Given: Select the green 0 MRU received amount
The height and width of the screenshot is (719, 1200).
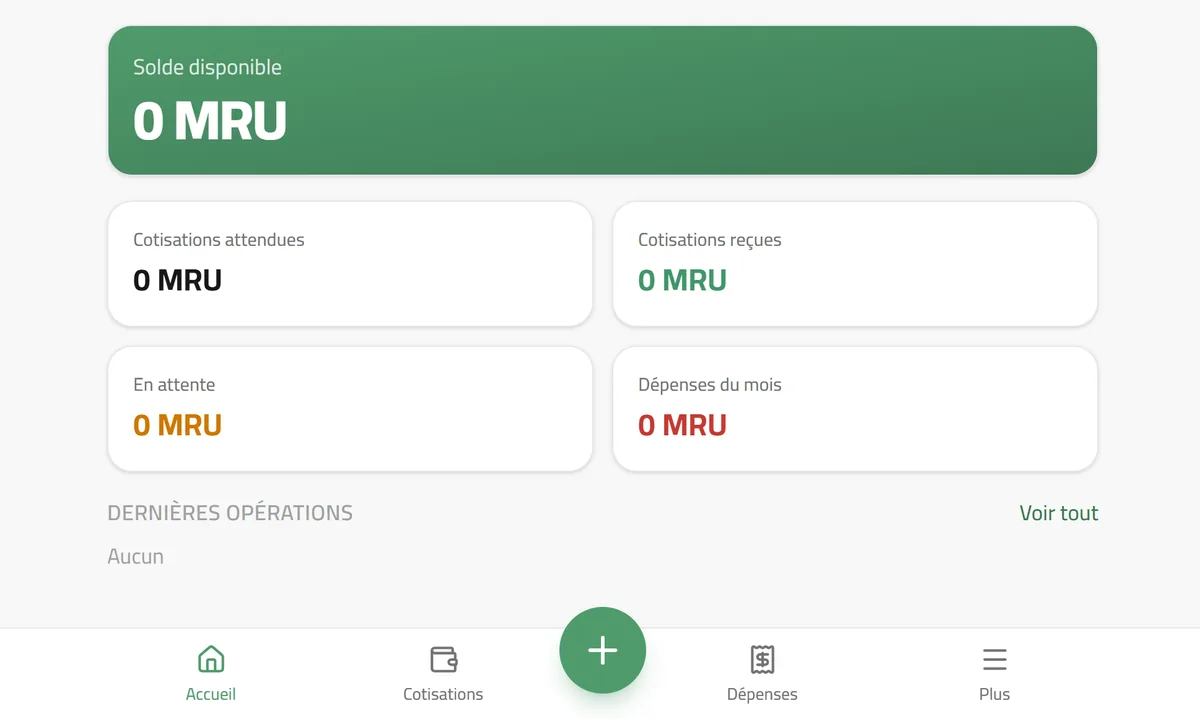Looking at the screenshot, I should click(x=682, y=280).
